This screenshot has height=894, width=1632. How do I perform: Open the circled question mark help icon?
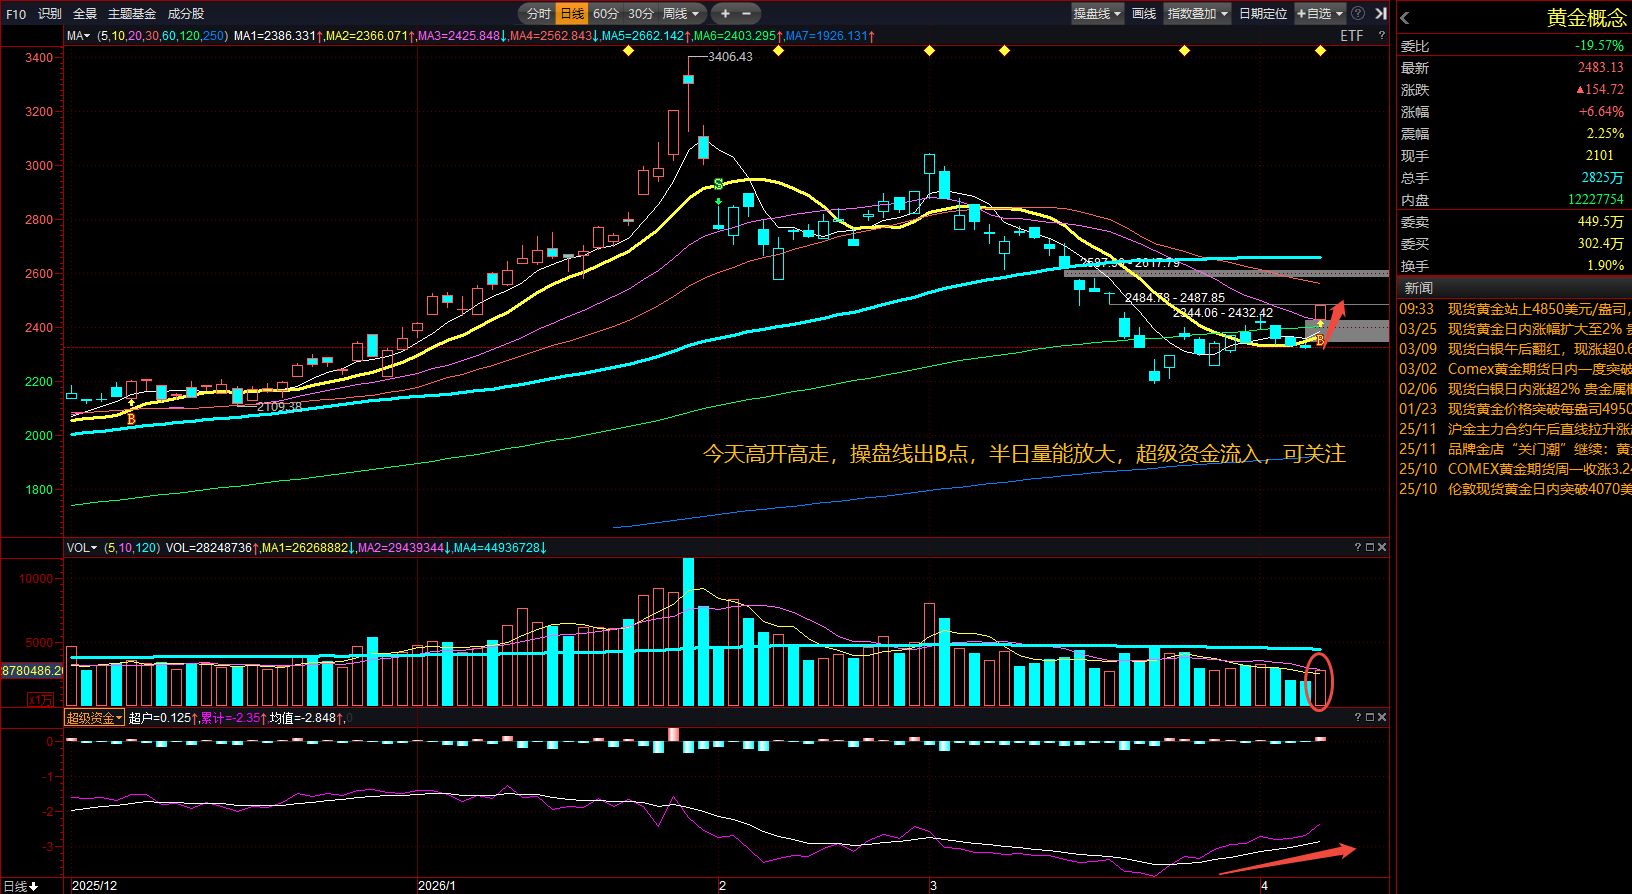coord(1358,13)
